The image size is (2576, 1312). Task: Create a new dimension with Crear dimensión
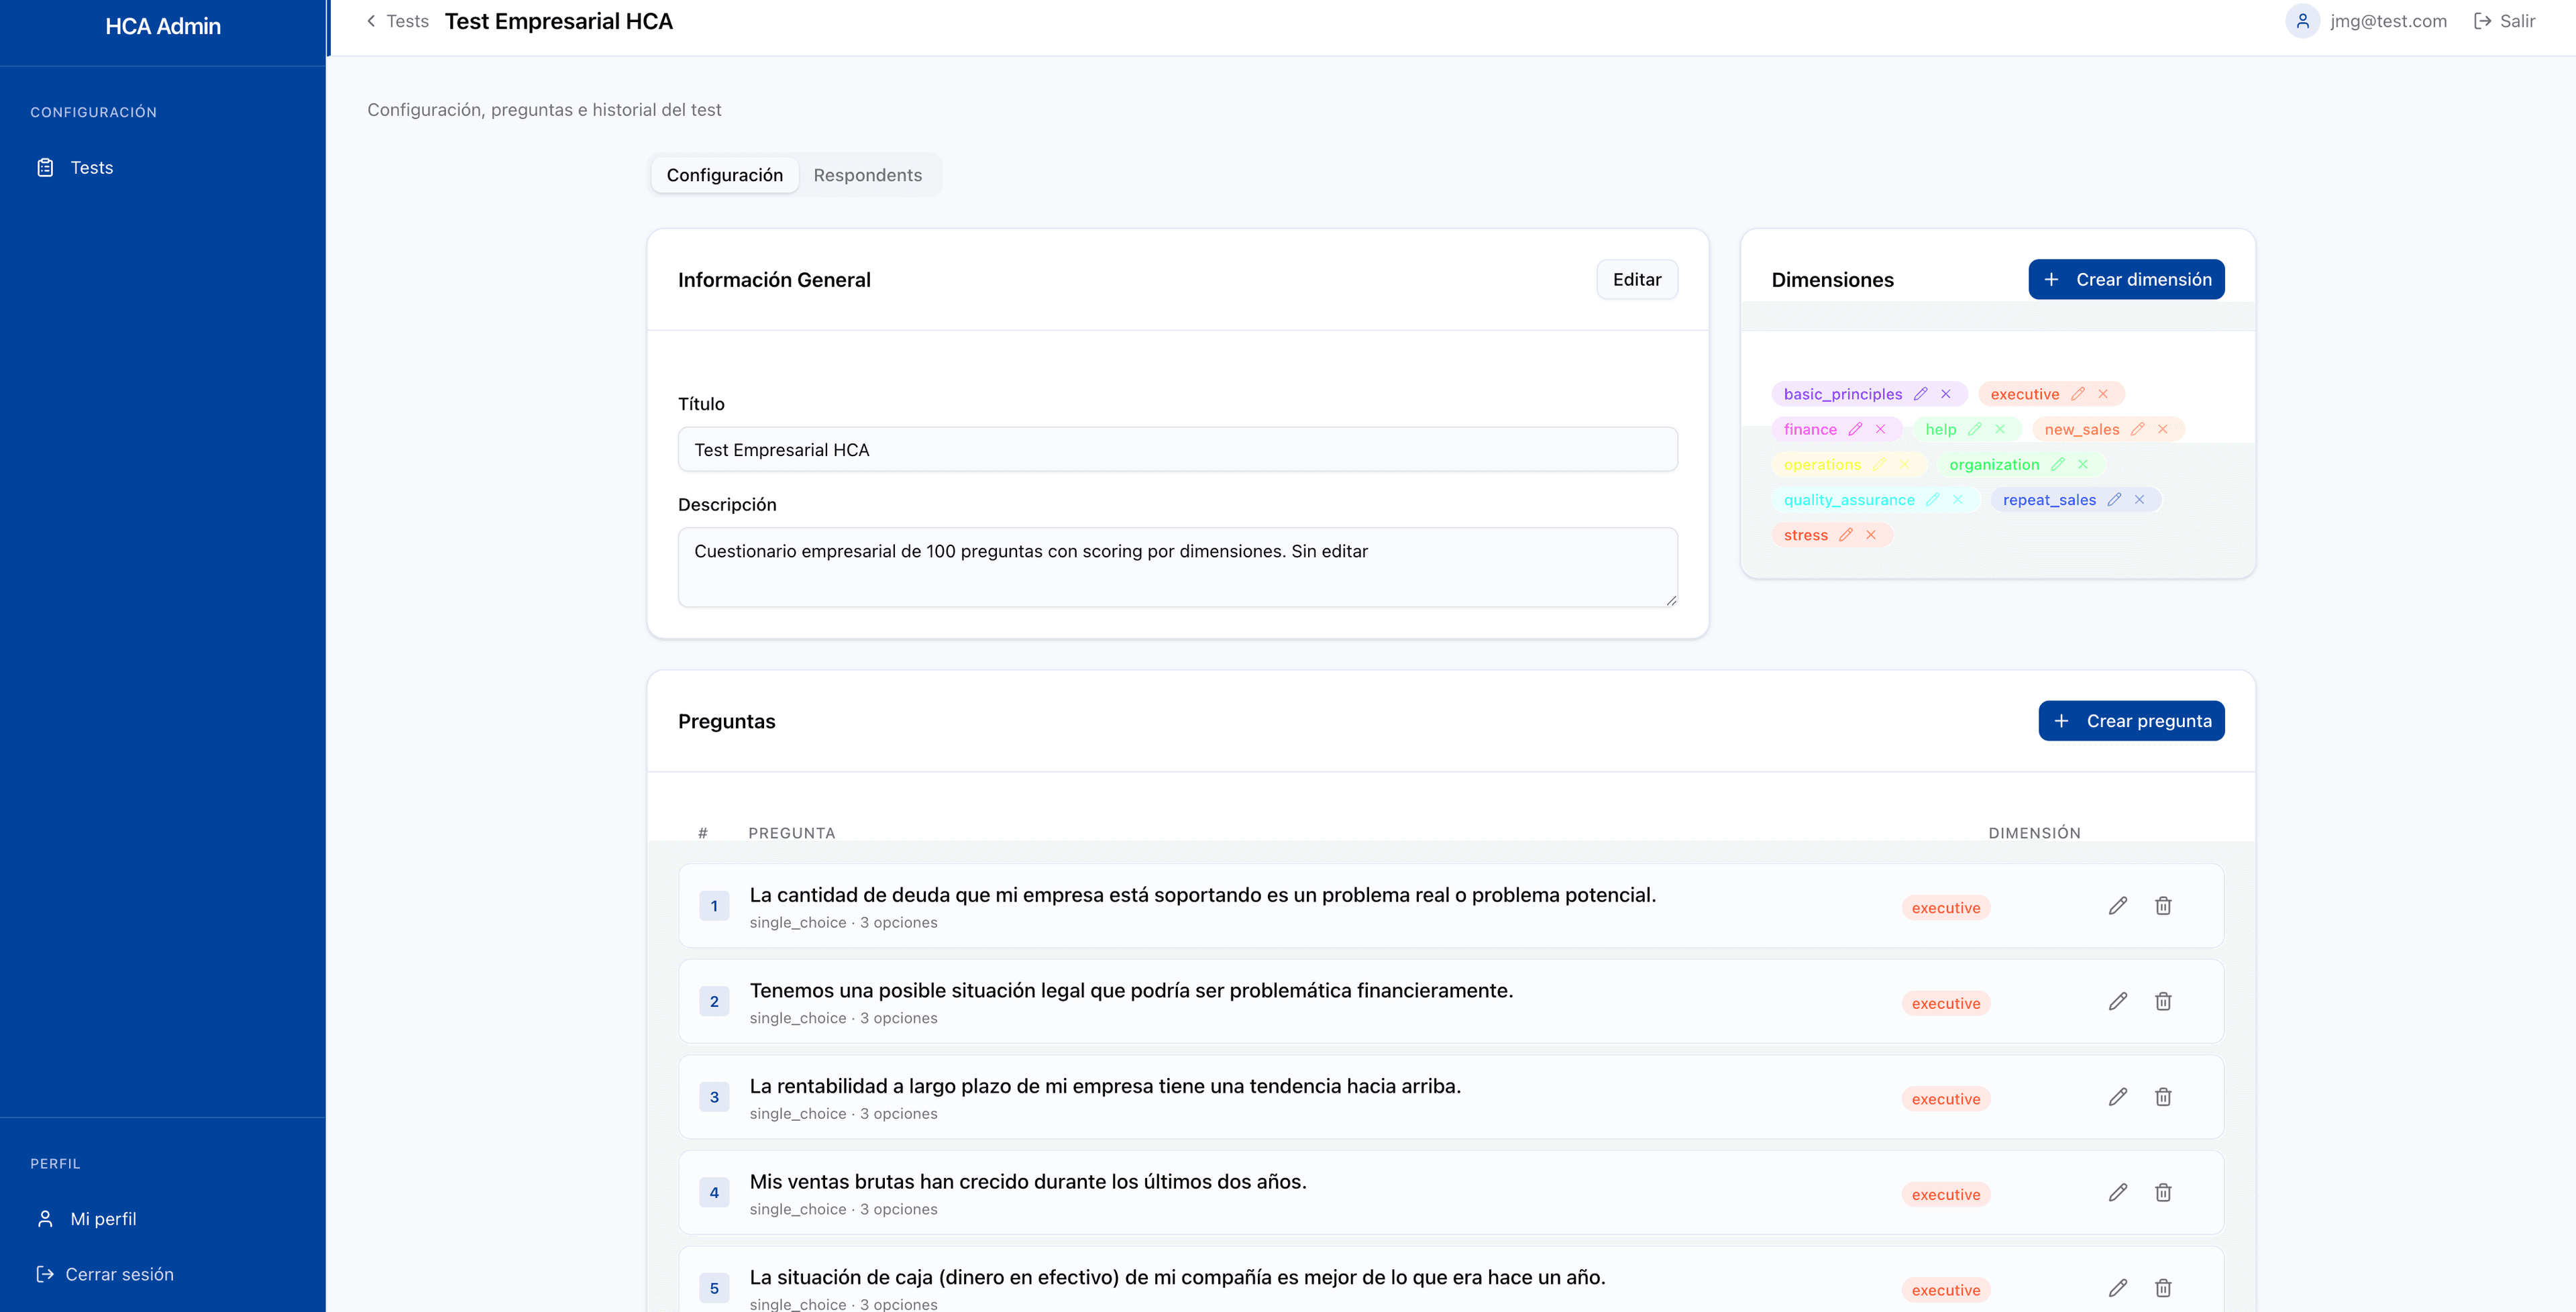click(2126, 279)
